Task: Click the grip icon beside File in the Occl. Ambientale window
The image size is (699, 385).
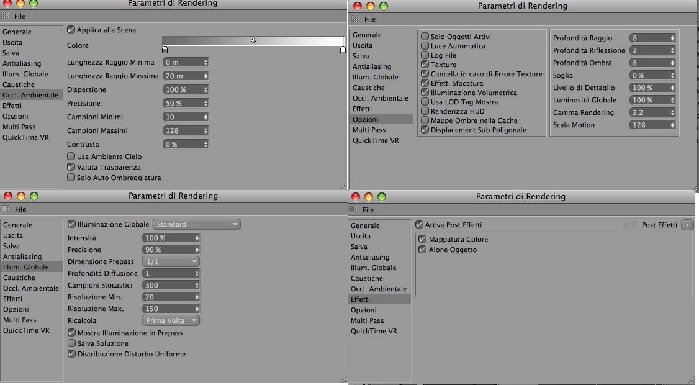Action: tap(5, 16)
